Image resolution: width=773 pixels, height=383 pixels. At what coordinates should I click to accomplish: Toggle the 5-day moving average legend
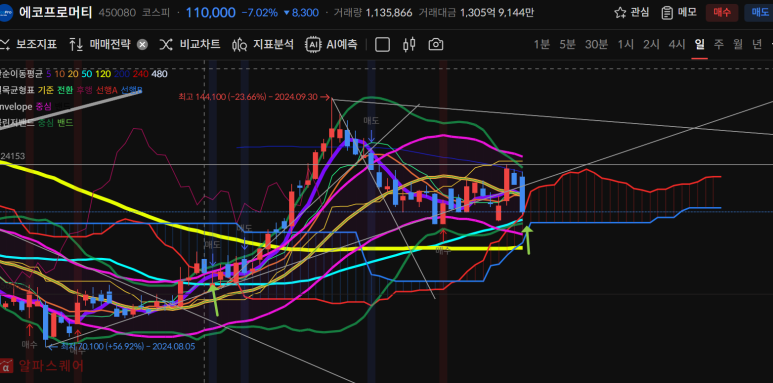click(48, 74)
